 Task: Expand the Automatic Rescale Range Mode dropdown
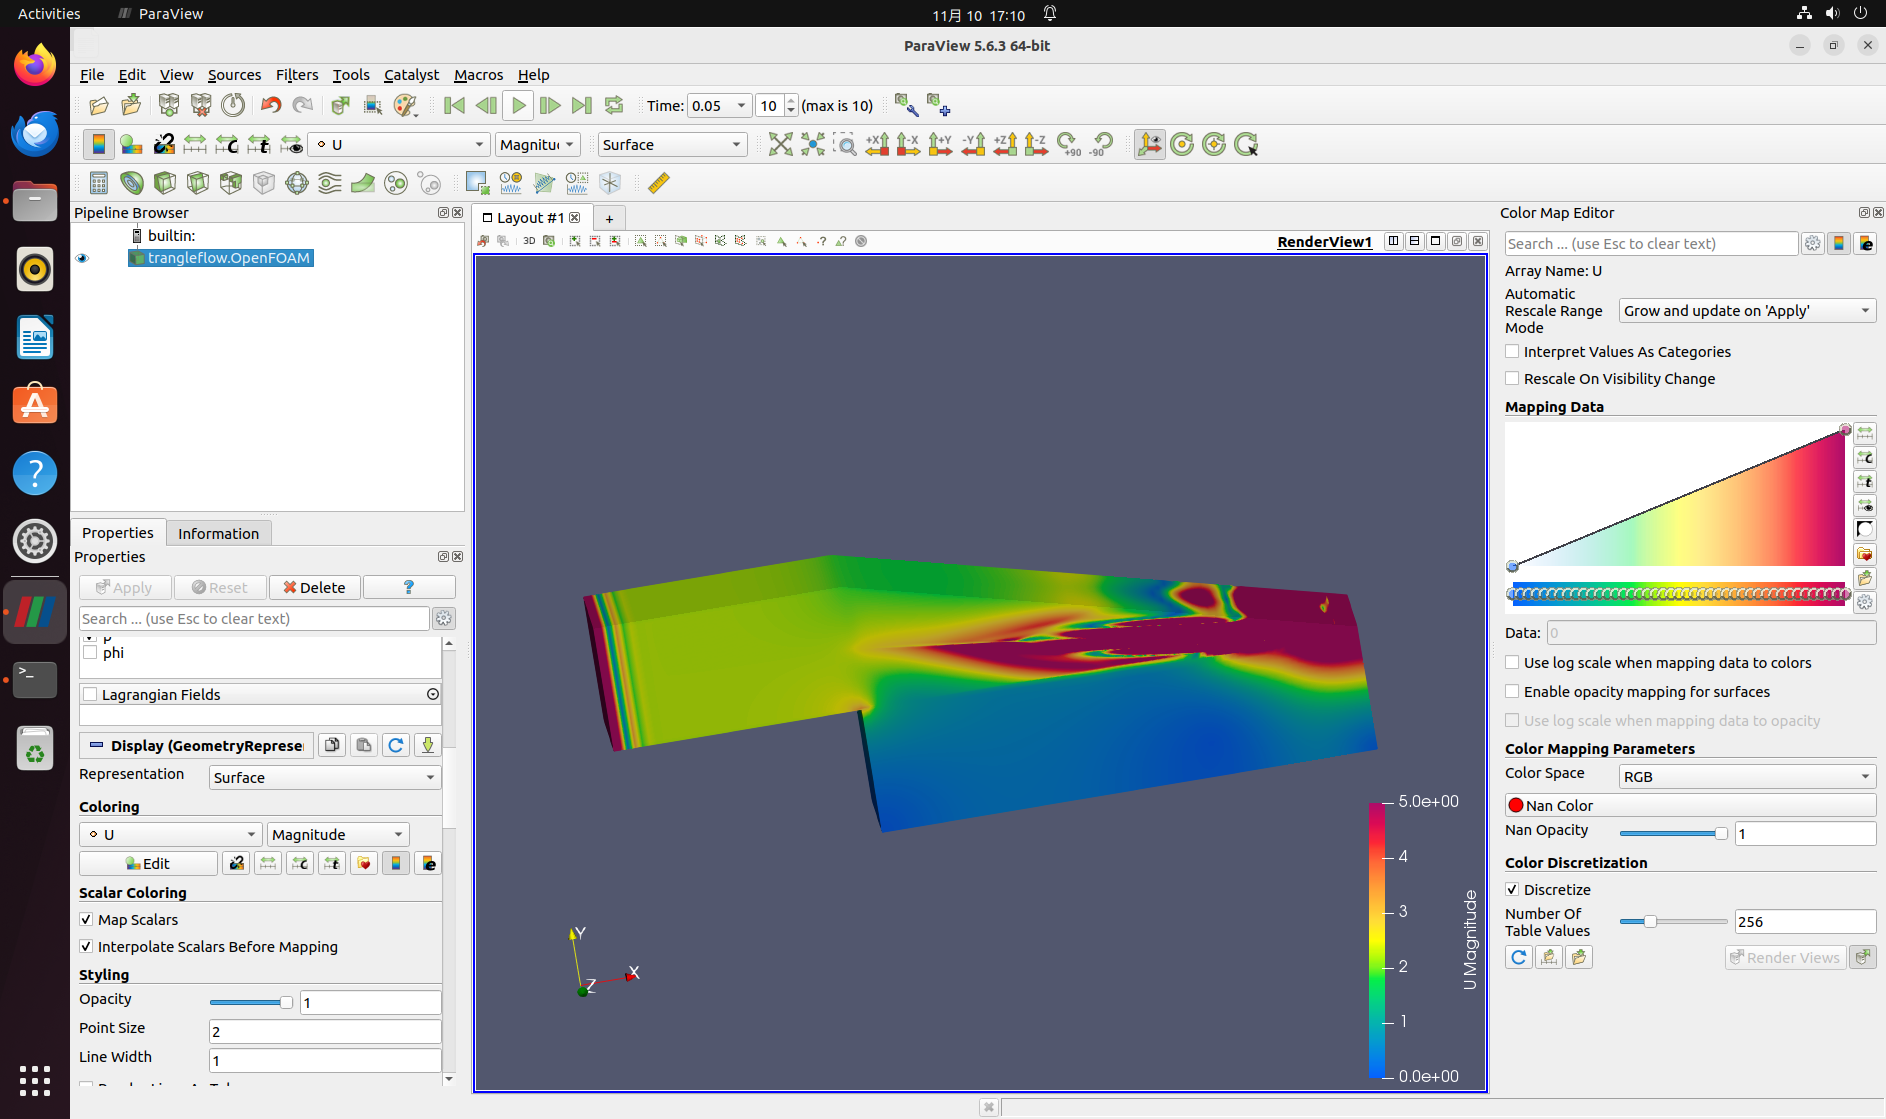pos(1746,311)
